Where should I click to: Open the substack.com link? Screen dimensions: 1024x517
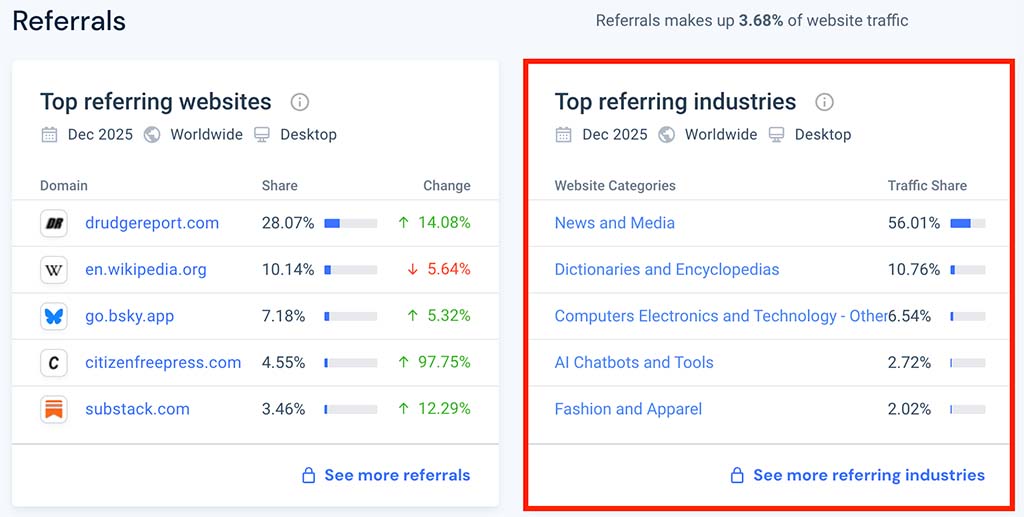pos(137,409)
